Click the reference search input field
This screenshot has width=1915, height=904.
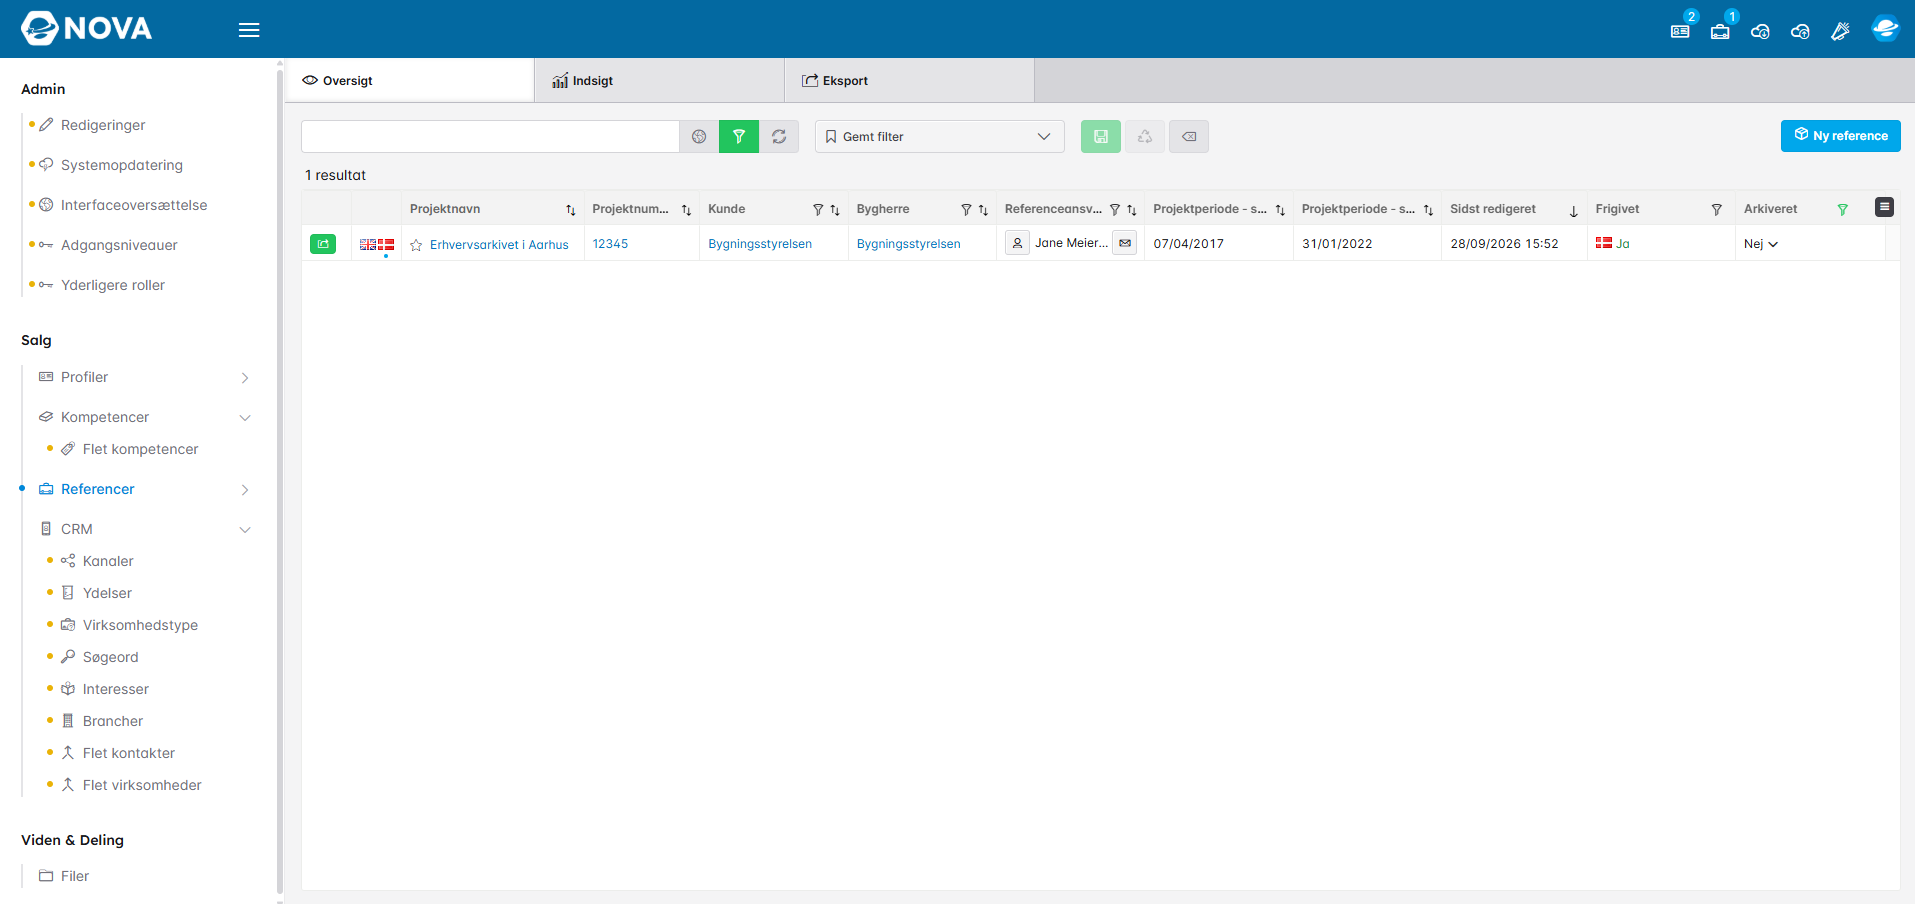pos(490,136)
